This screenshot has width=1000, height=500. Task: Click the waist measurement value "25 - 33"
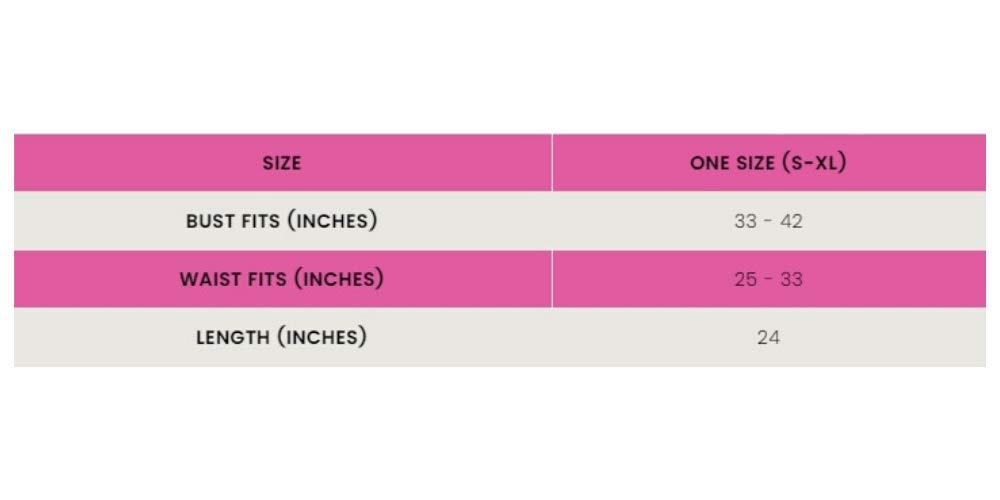coord(767,279)
